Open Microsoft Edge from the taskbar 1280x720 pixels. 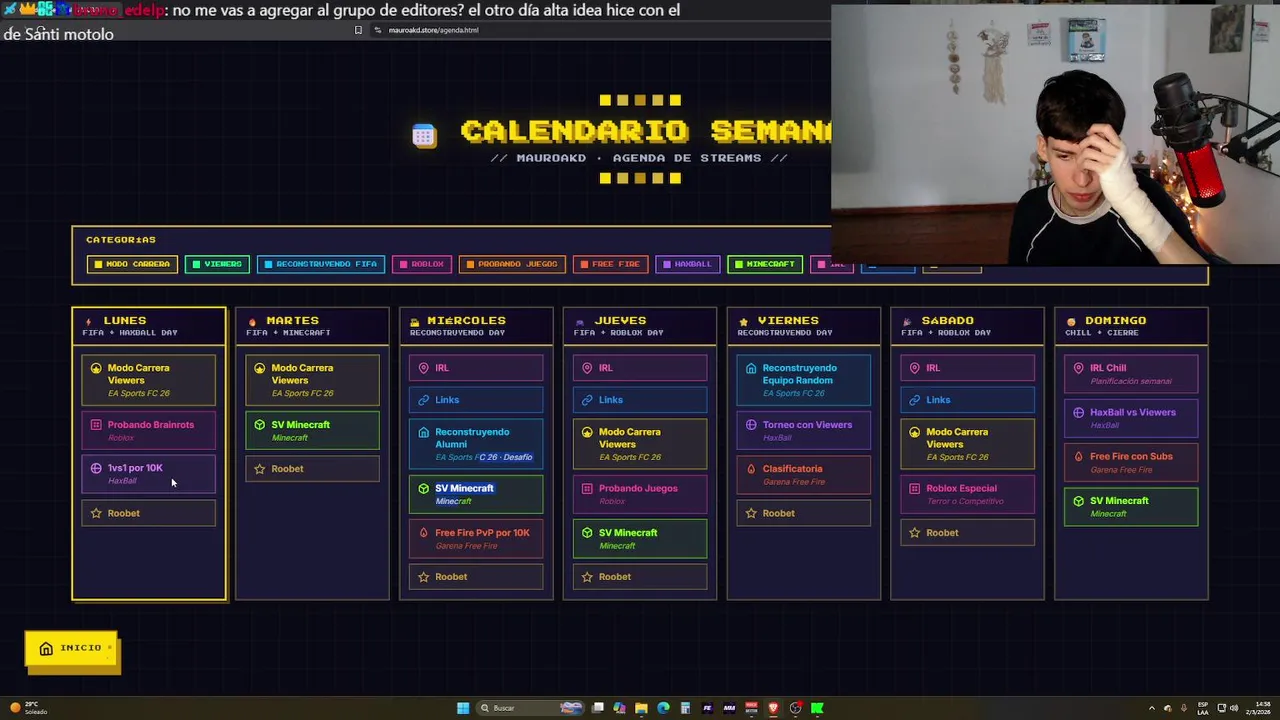663,708
